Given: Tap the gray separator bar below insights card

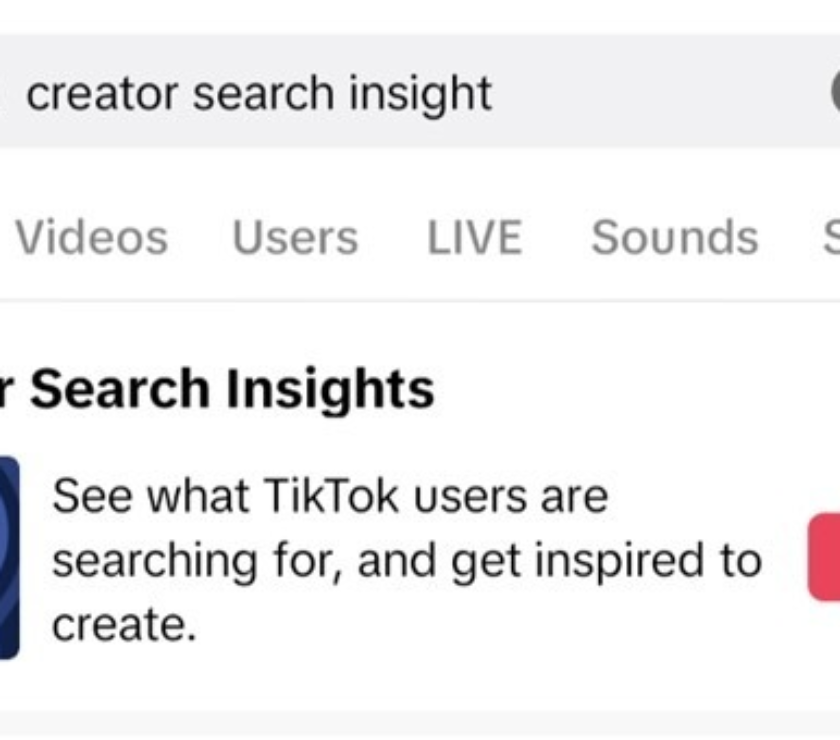Looking at the screenshot, I should tap(420, 723).
